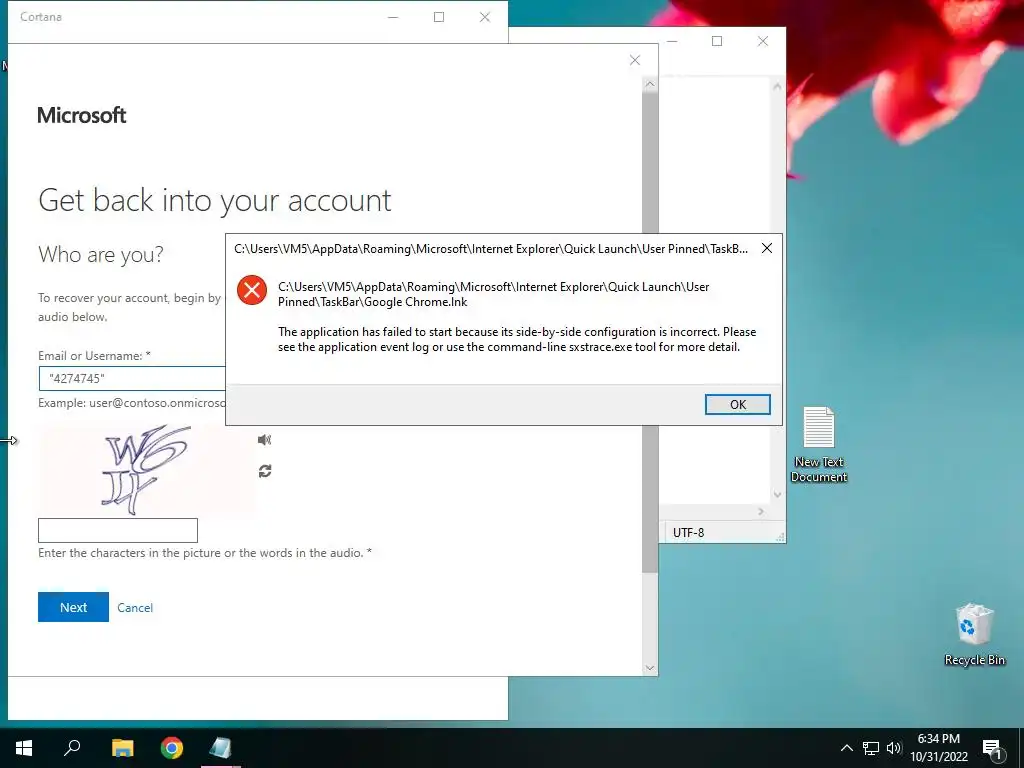The width and height of the screenshot is (1024, 768).
Task: Click the recovery page vertical scrollbar thumb
Action: tap(650, 333)
